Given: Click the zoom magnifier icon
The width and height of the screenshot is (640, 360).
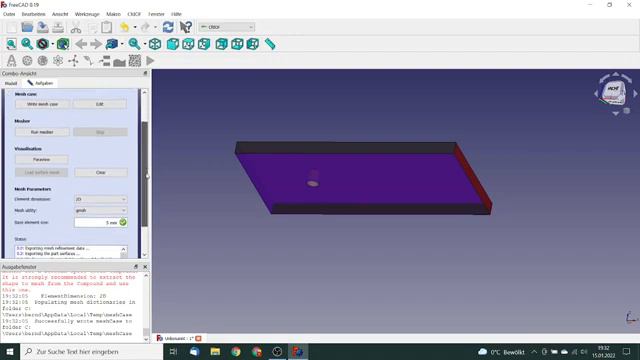Looking at the screenshot, I should (x=134, y=44).
